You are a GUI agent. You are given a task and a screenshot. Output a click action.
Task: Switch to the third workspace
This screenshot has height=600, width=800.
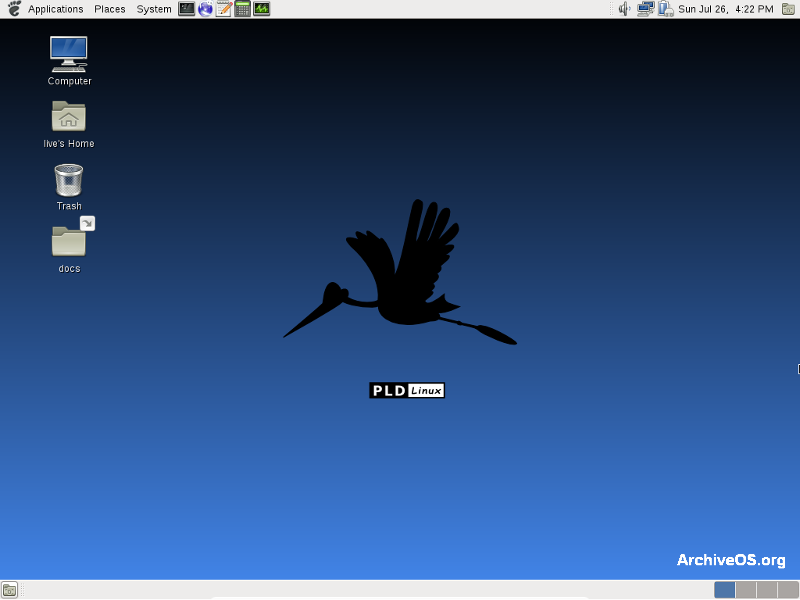point(767,590)
